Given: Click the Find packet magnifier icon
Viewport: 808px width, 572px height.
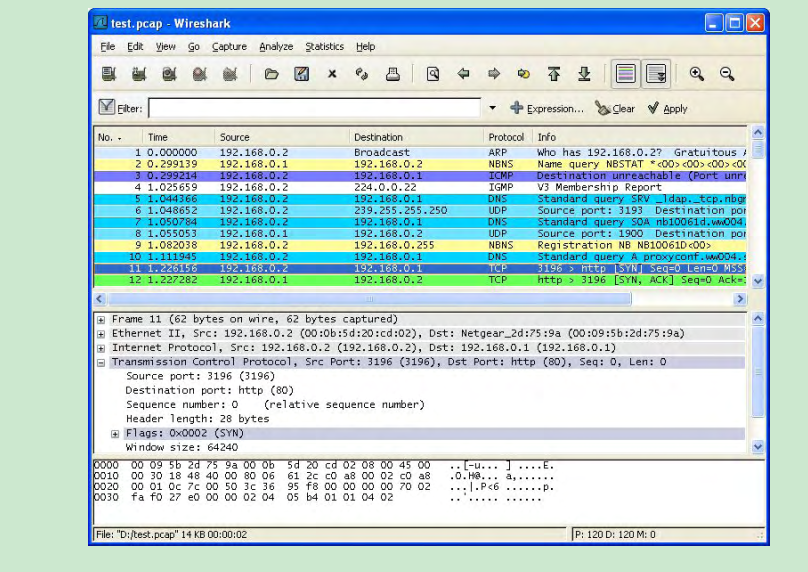Looking at the screenshot, I should (x=433, y=74).
